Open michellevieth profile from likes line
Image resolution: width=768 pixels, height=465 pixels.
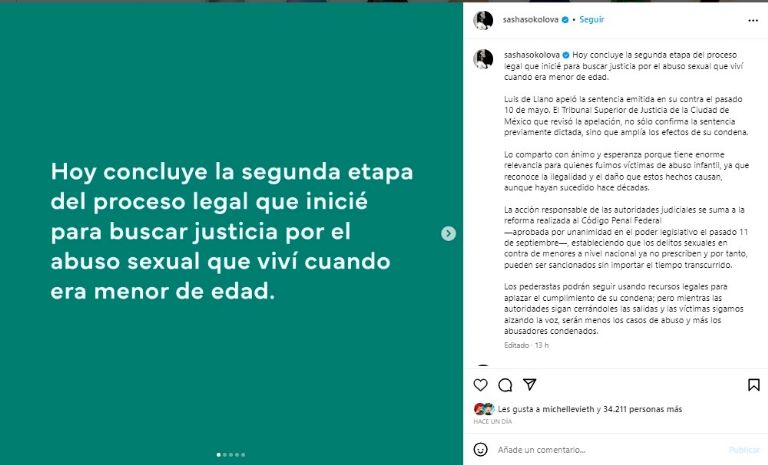(x=568, y=409)
